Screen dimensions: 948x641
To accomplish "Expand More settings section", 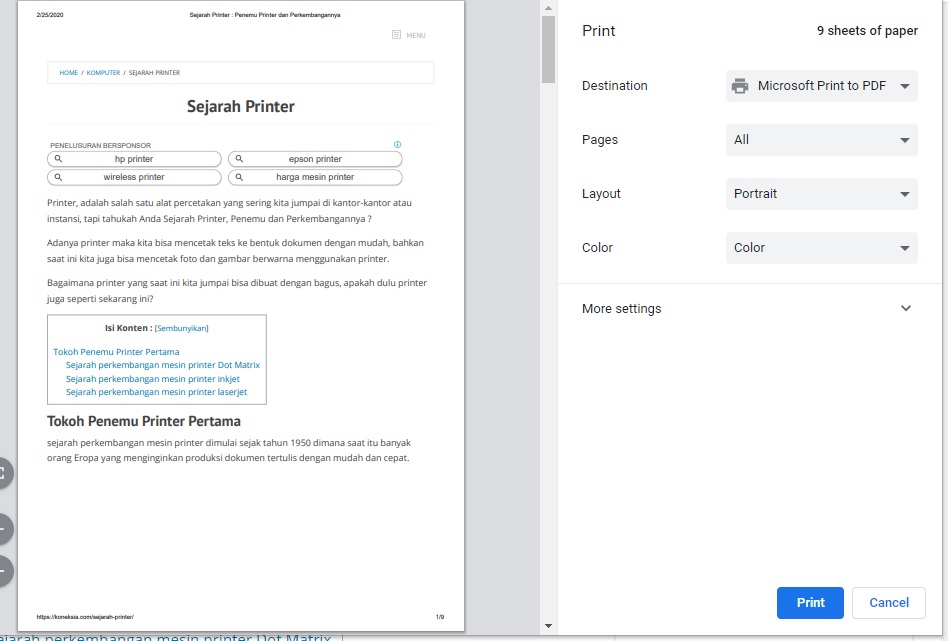I will pyautogui.click(x=747, y=308).
